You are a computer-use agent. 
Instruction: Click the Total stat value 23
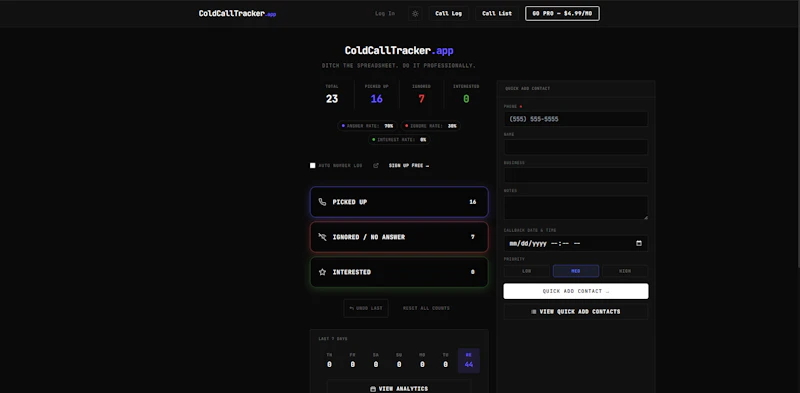click(x=332, y=99)
